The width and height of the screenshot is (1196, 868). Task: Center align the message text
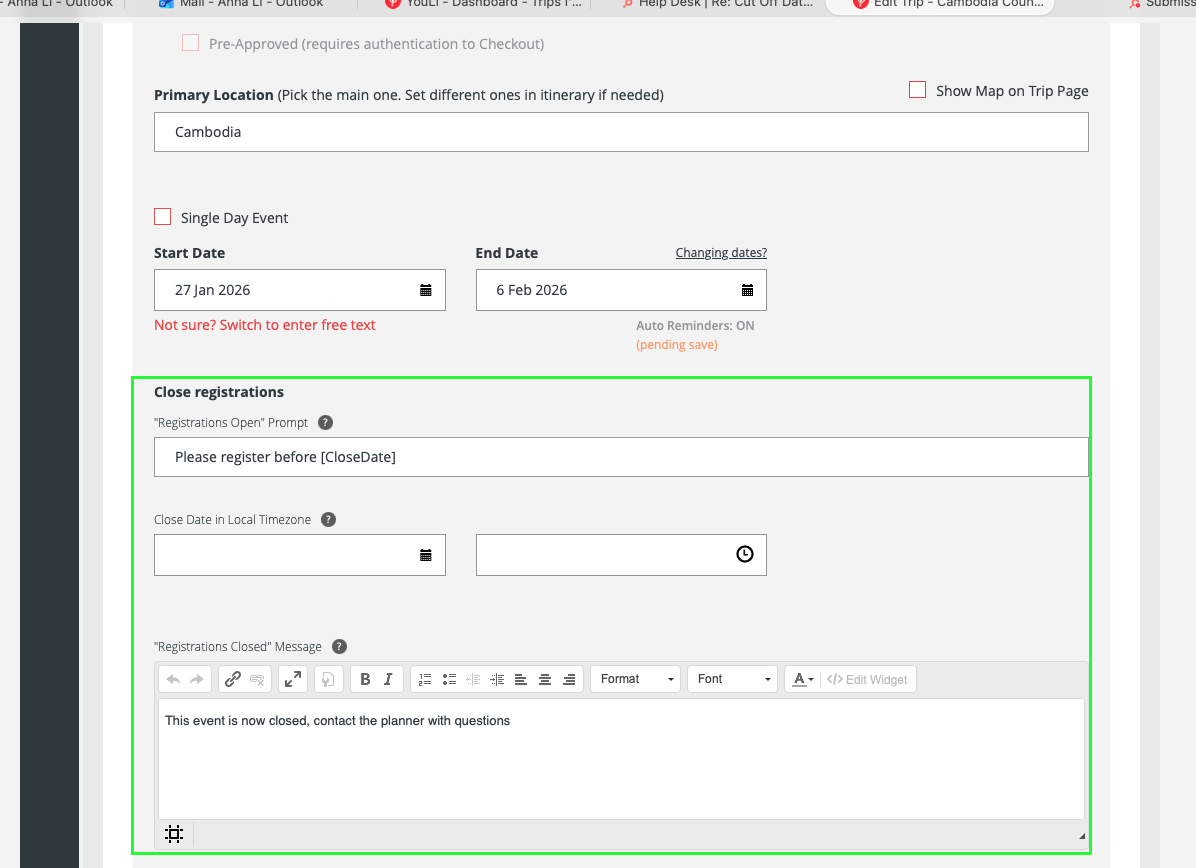coord(545,679)
